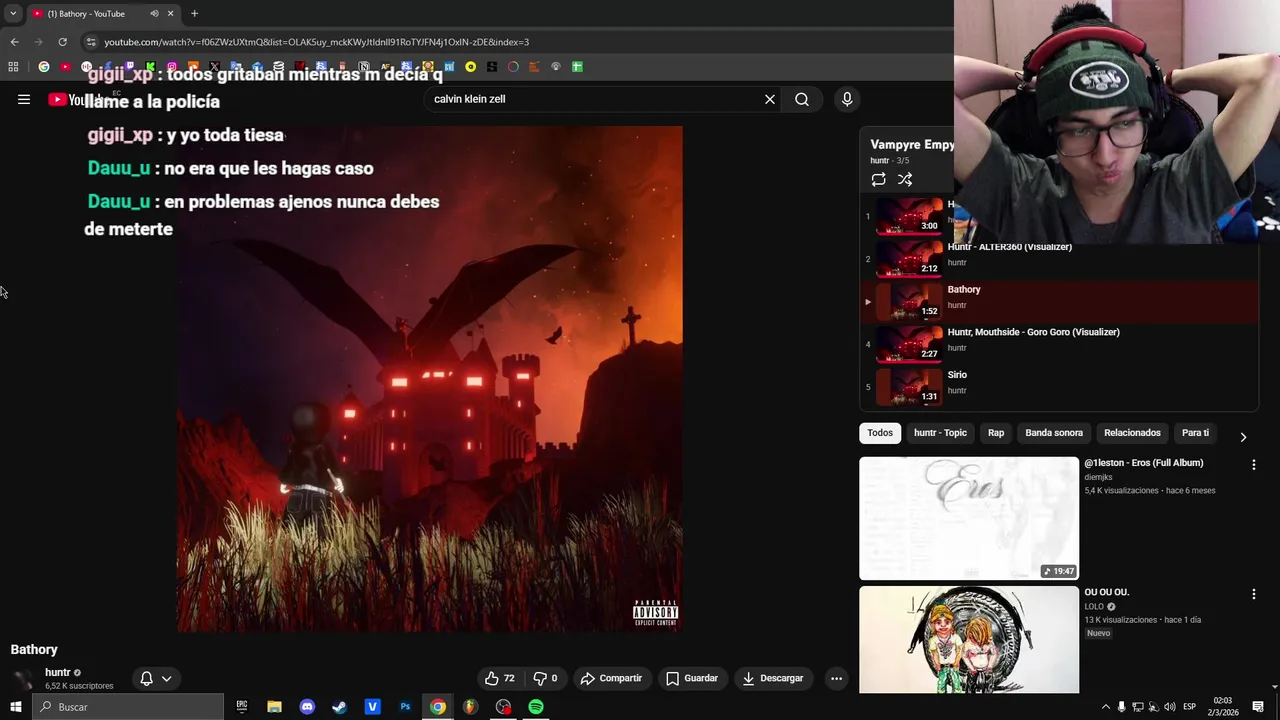This screenshot has height=720, width=1280.
Task: Select the Banda sonora filter chip
Action: tap(1054, 433)
